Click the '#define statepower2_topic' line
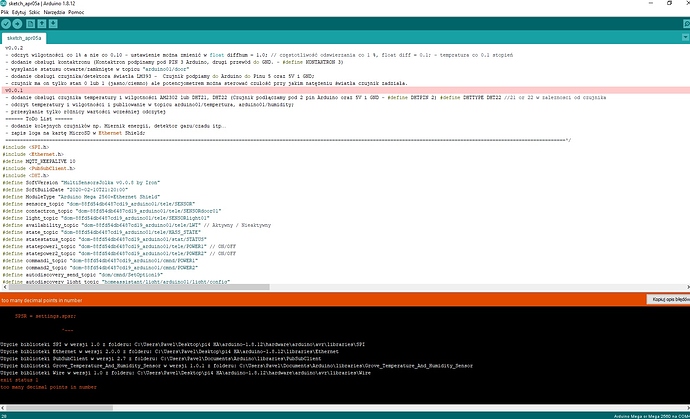This screenshot has width=690, height=419. pos(119,253)
